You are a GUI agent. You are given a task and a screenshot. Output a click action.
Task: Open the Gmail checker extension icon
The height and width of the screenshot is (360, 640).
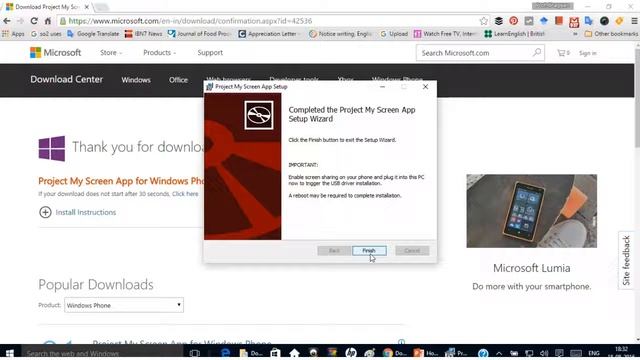(574, 21)
